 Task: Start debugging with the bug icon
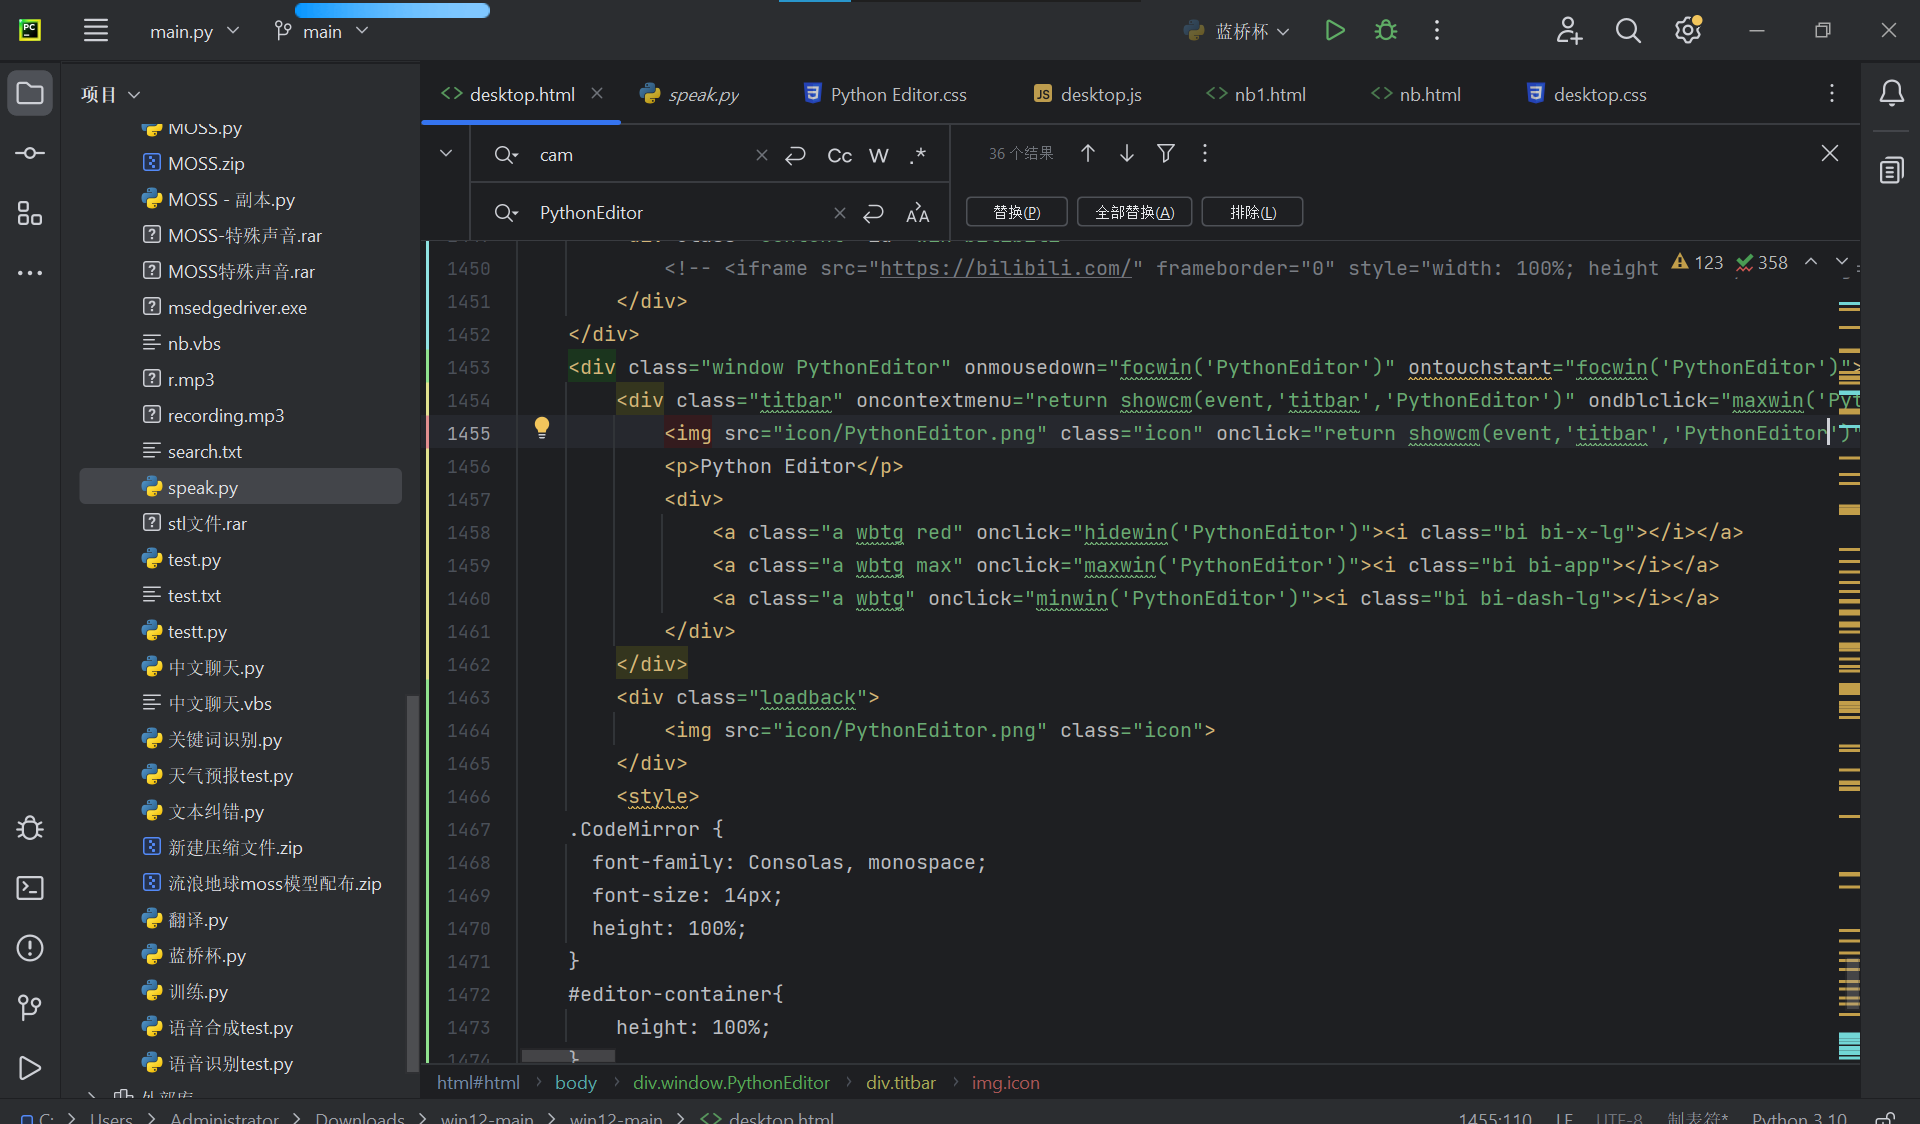point(1386,30)
